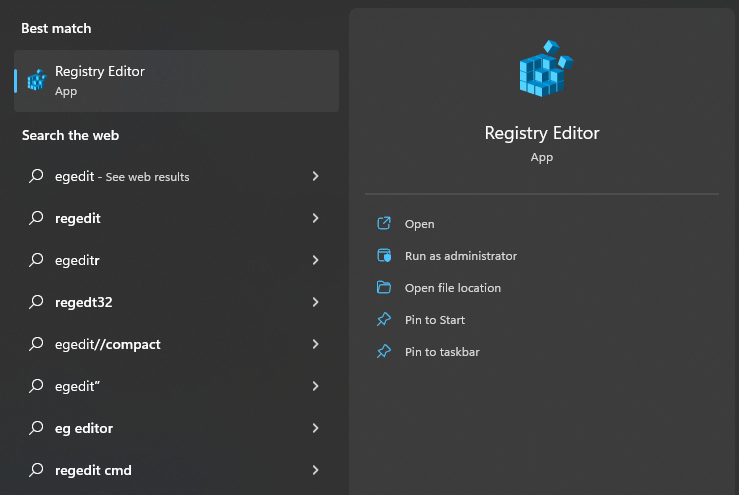Select the egedit//compact search suggestion
739x495 pixels.
pos(108,344)
